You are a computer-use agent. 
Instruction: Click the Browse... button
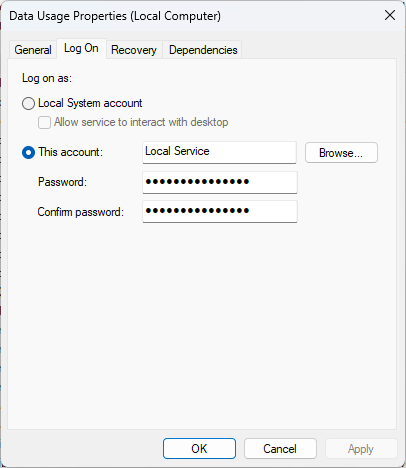tap(341, 153)
